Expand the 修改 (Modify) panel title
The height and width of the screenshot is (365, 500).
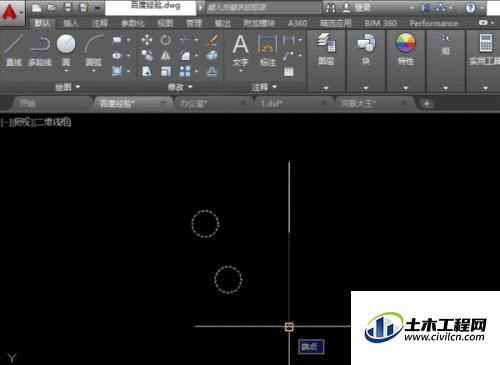tap(180, 87)
